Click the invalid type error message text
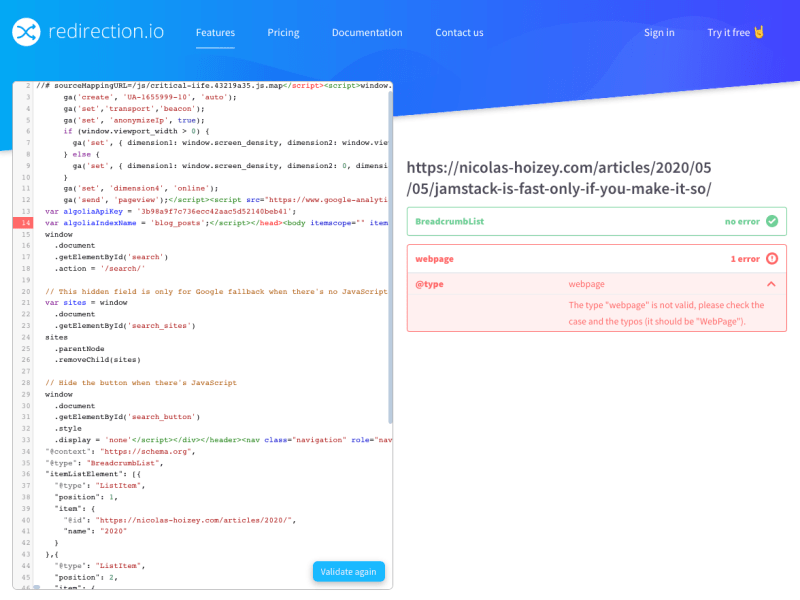The width and height of the screenshot is (800, 600). pos(666,313)
